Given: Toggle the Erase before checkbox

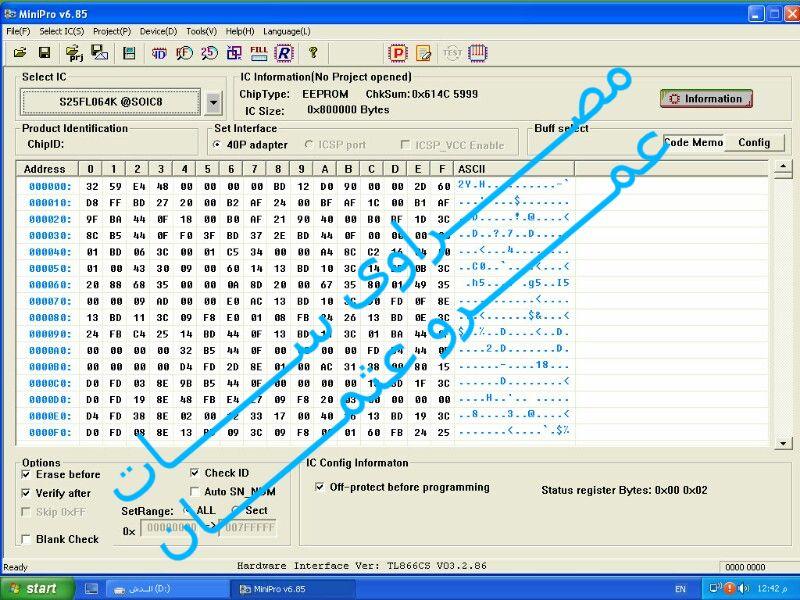Looking at the screenshot, I should pos(26,474).
